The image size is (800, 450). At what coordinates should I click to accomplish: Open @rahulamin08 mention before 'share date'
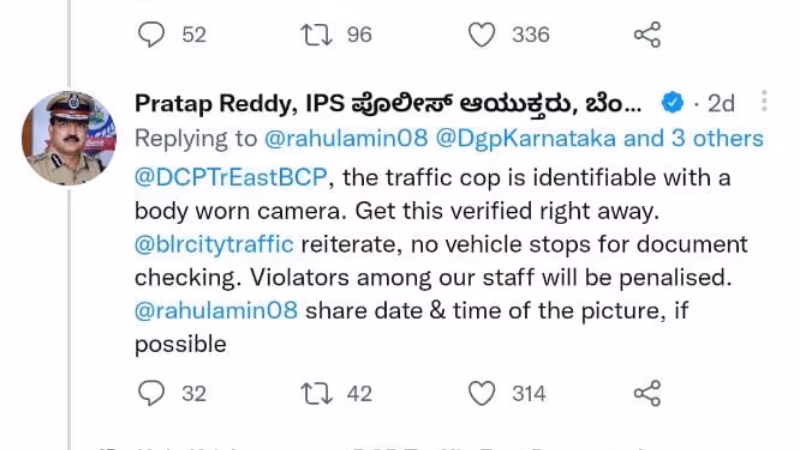pyautogui.click(x=216, y=310)
